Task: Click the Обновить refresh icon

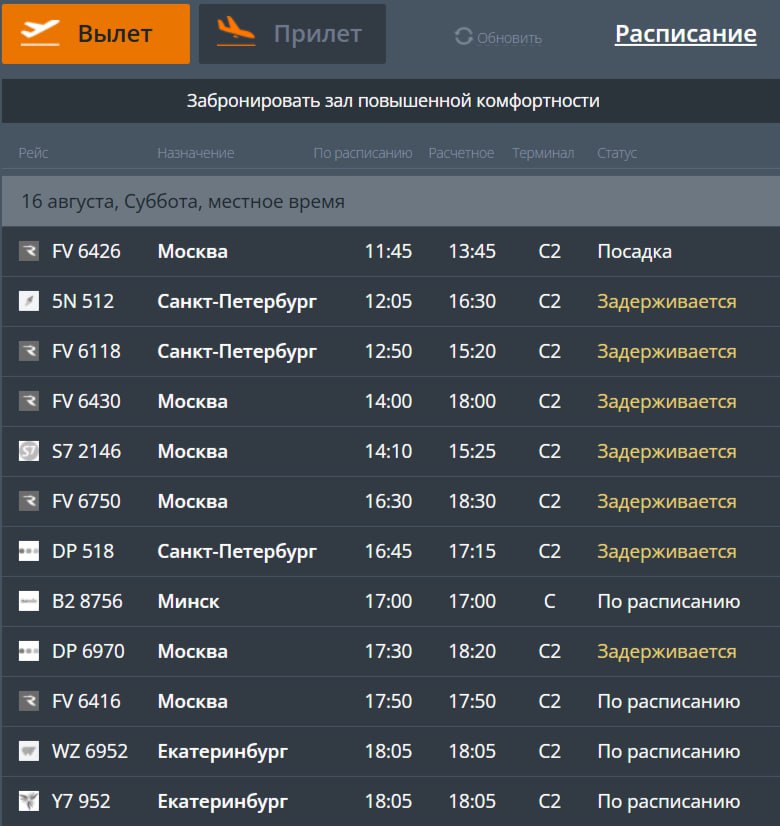Action: point(463,37)
